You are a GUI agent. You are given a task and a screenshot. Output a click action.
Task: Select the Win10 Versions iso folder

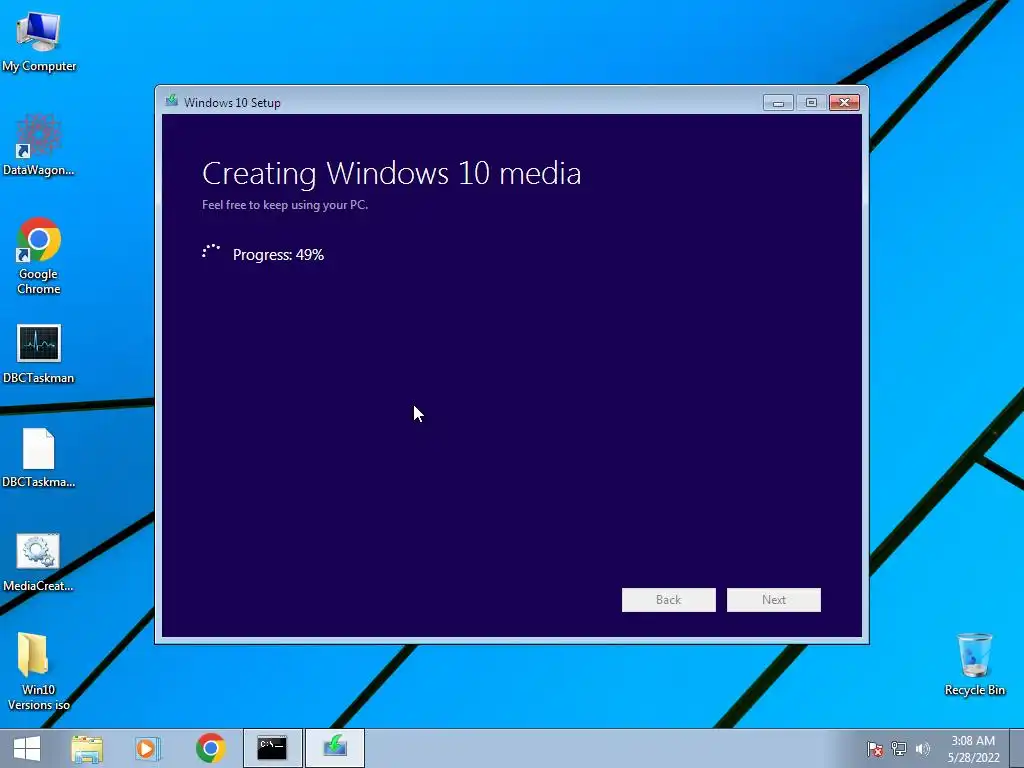pyautogui.click(x=39, y=671)
